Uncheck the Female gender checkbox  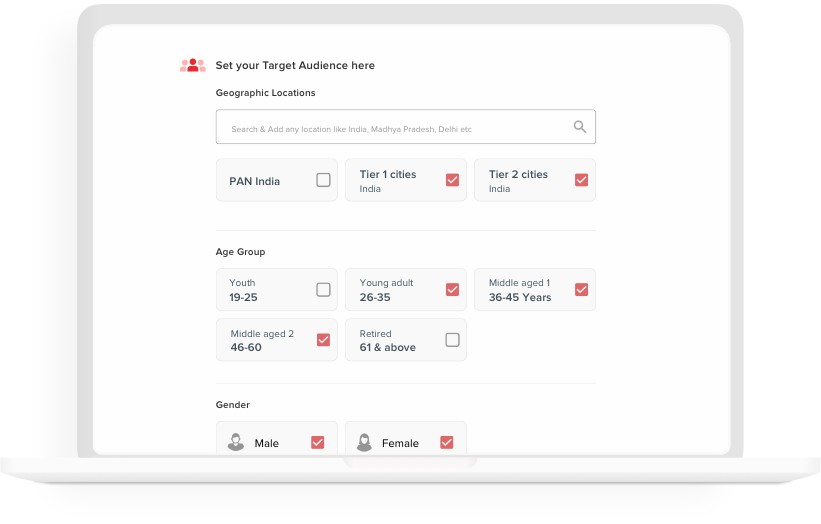point(447,442)
